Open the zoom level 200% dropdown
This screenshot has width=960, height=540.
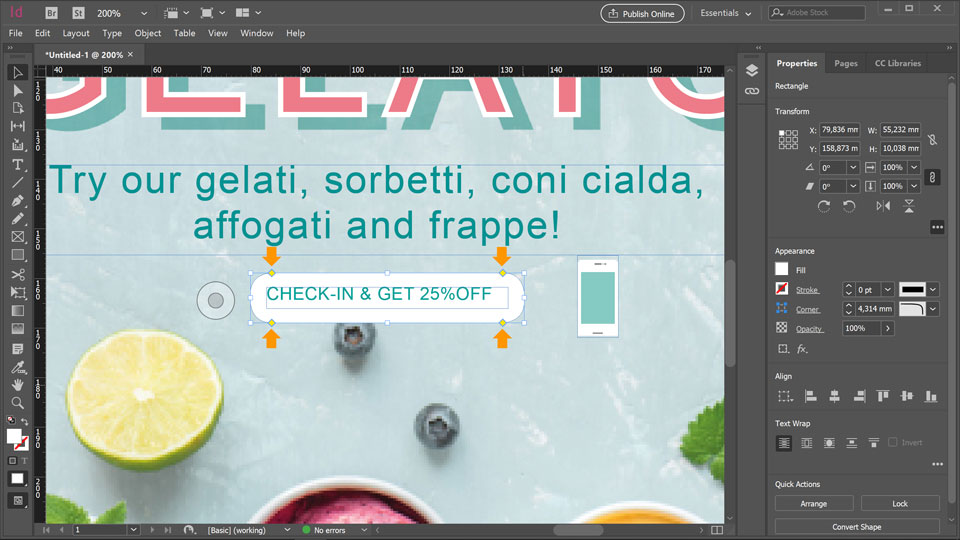tap(144, 13)
